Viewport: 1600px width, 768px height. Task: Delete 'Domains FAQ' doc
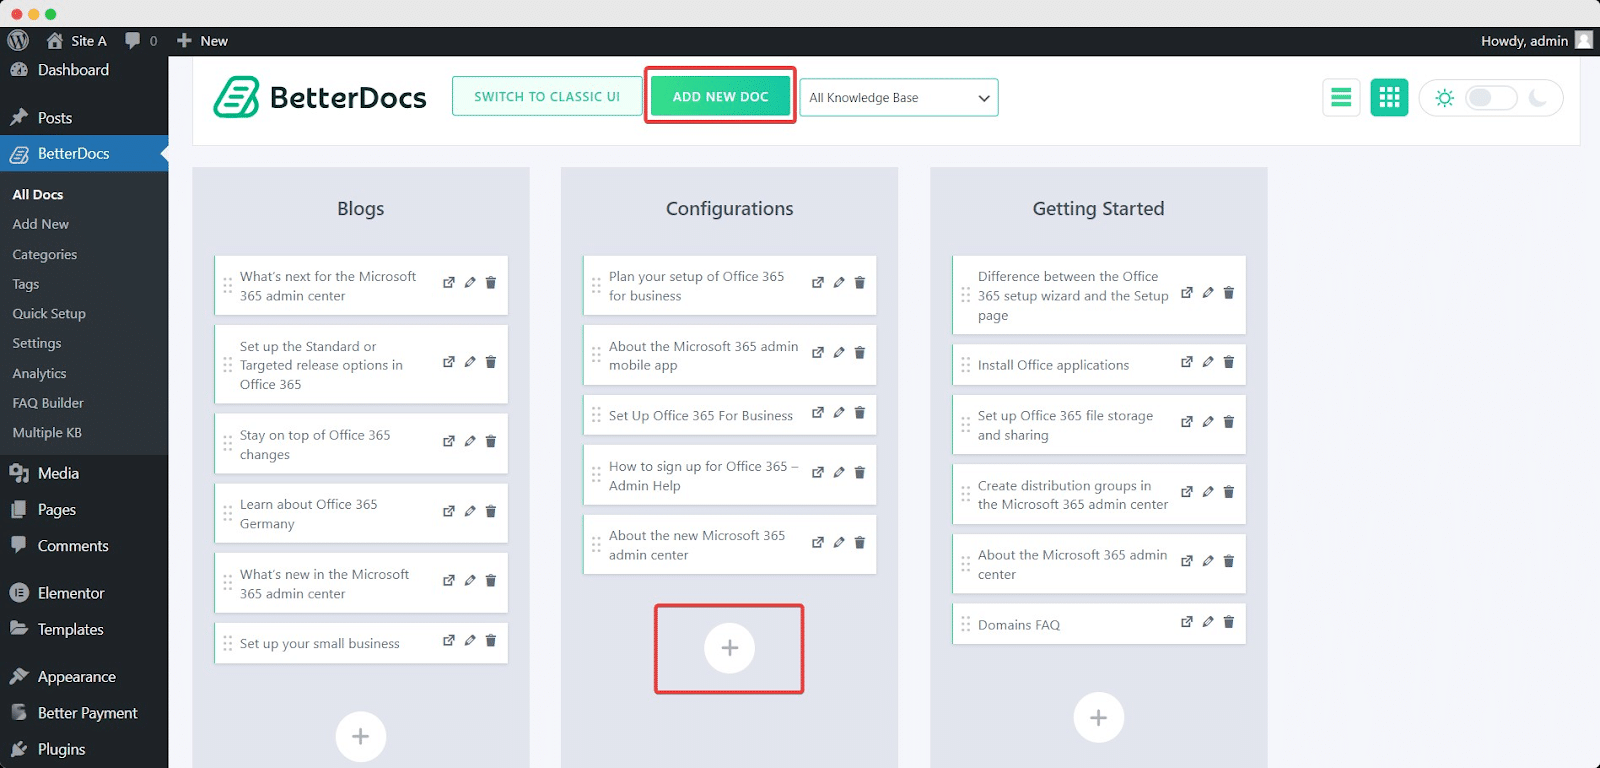click(1229, 621)
